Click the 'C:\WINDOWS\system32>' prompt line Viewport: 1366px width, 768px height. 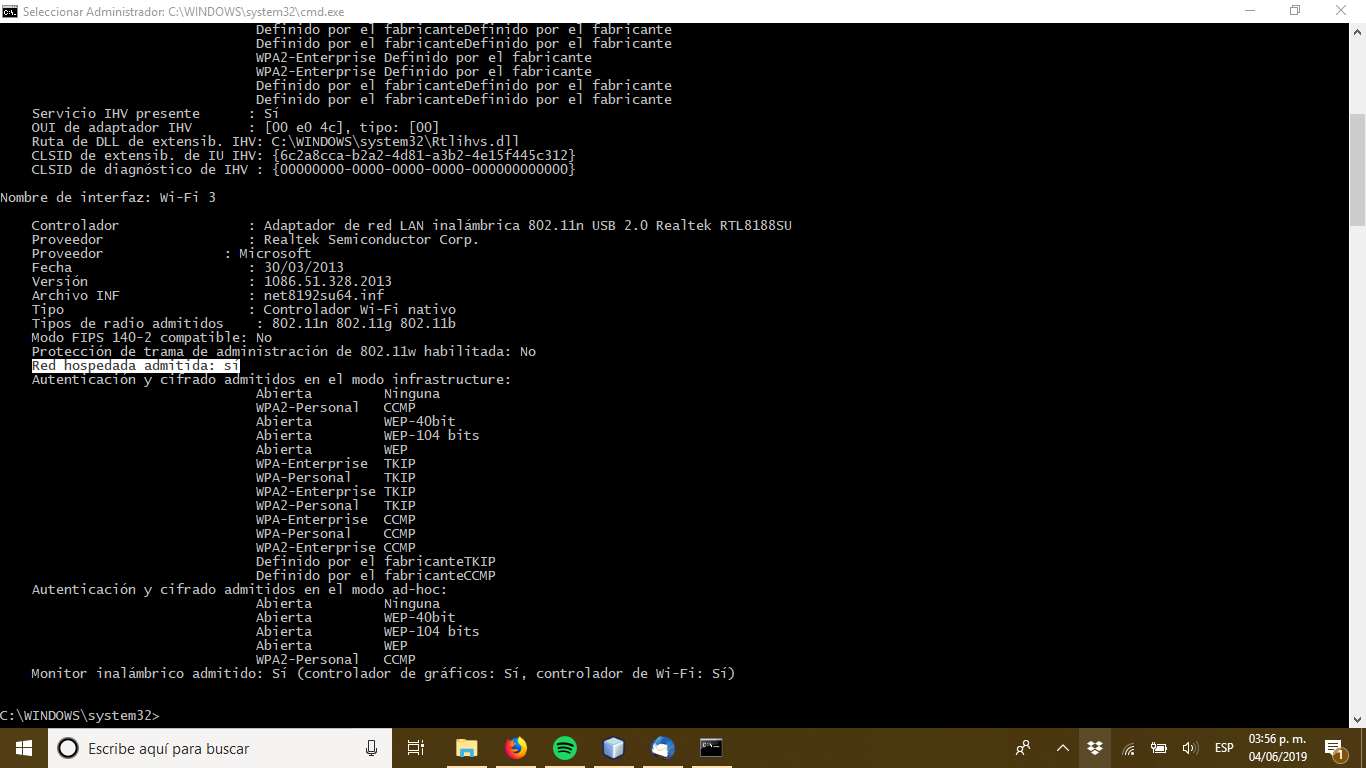[x=80, y=716]
